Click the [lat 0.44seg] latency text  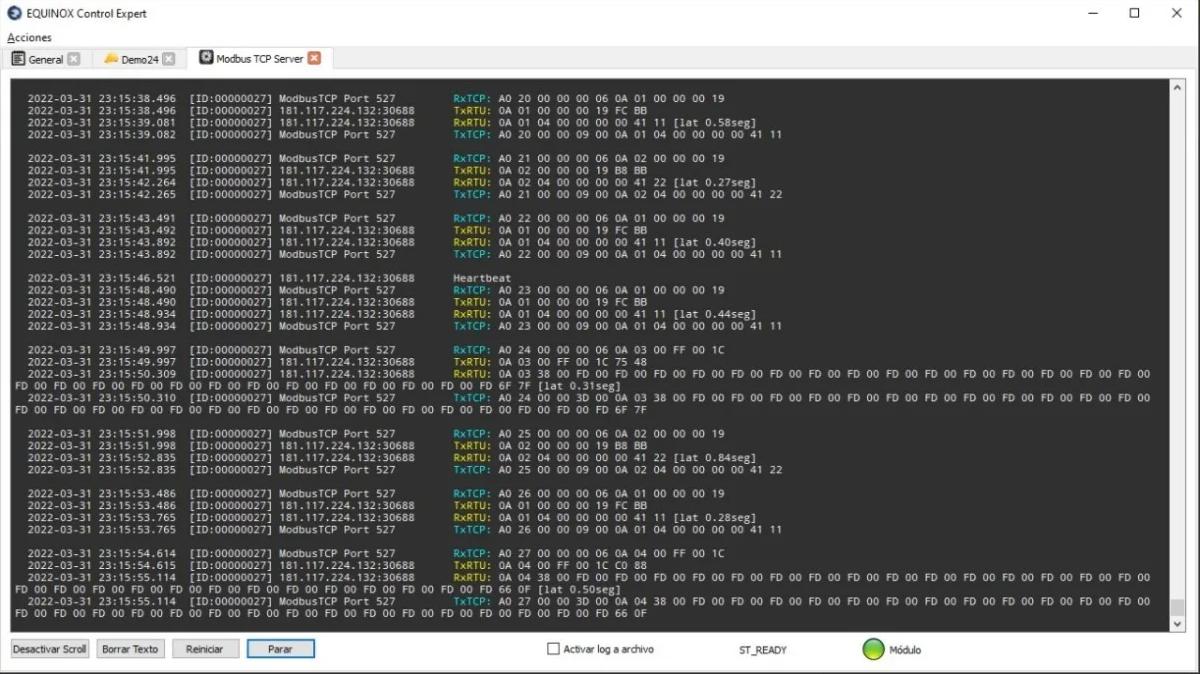[715, 314]
